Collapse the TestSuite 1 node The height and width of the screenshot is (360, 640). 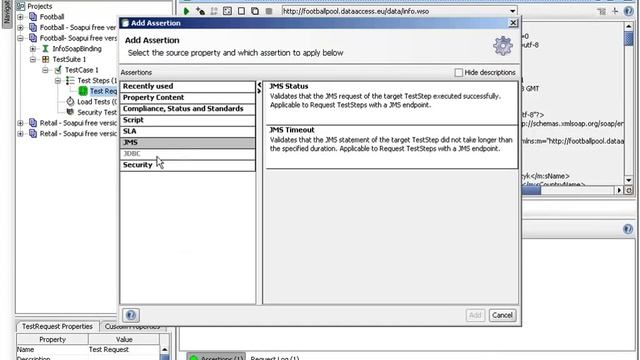(x=33, y=60)
